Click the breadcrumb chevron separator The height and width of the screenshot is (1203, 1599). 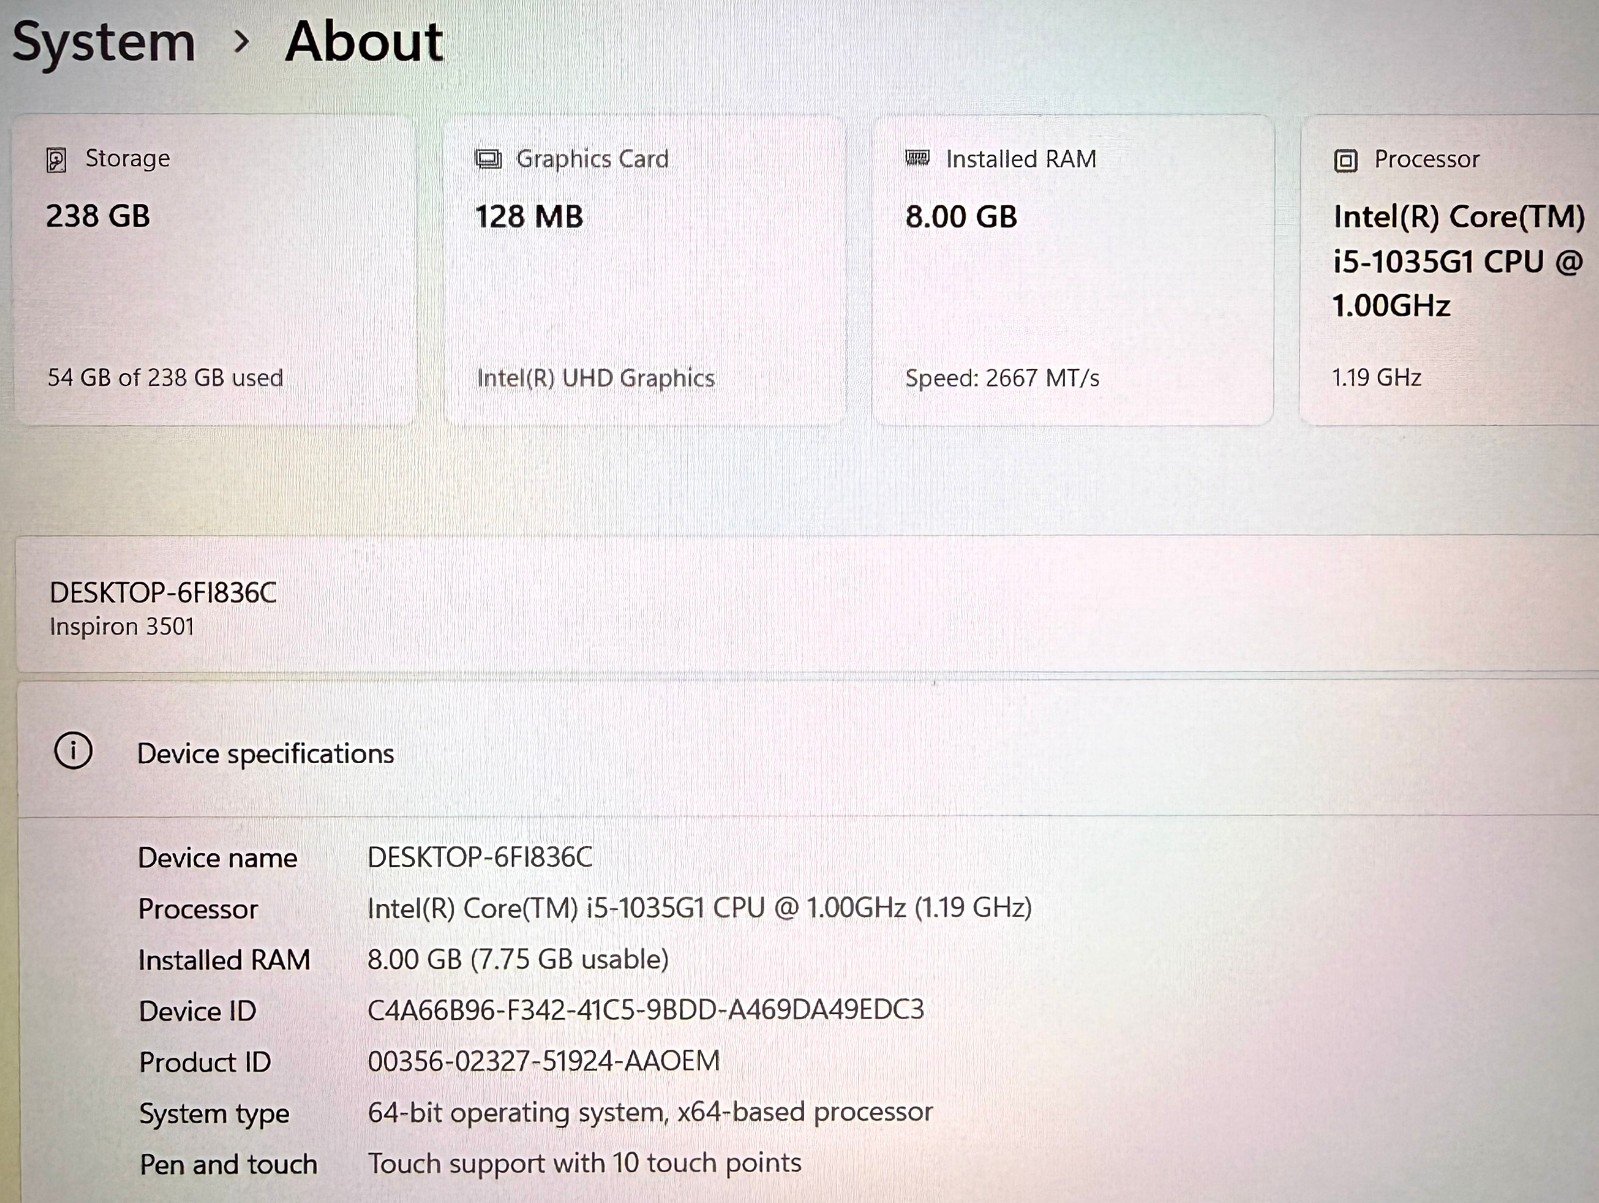click(x=241, y=42)
